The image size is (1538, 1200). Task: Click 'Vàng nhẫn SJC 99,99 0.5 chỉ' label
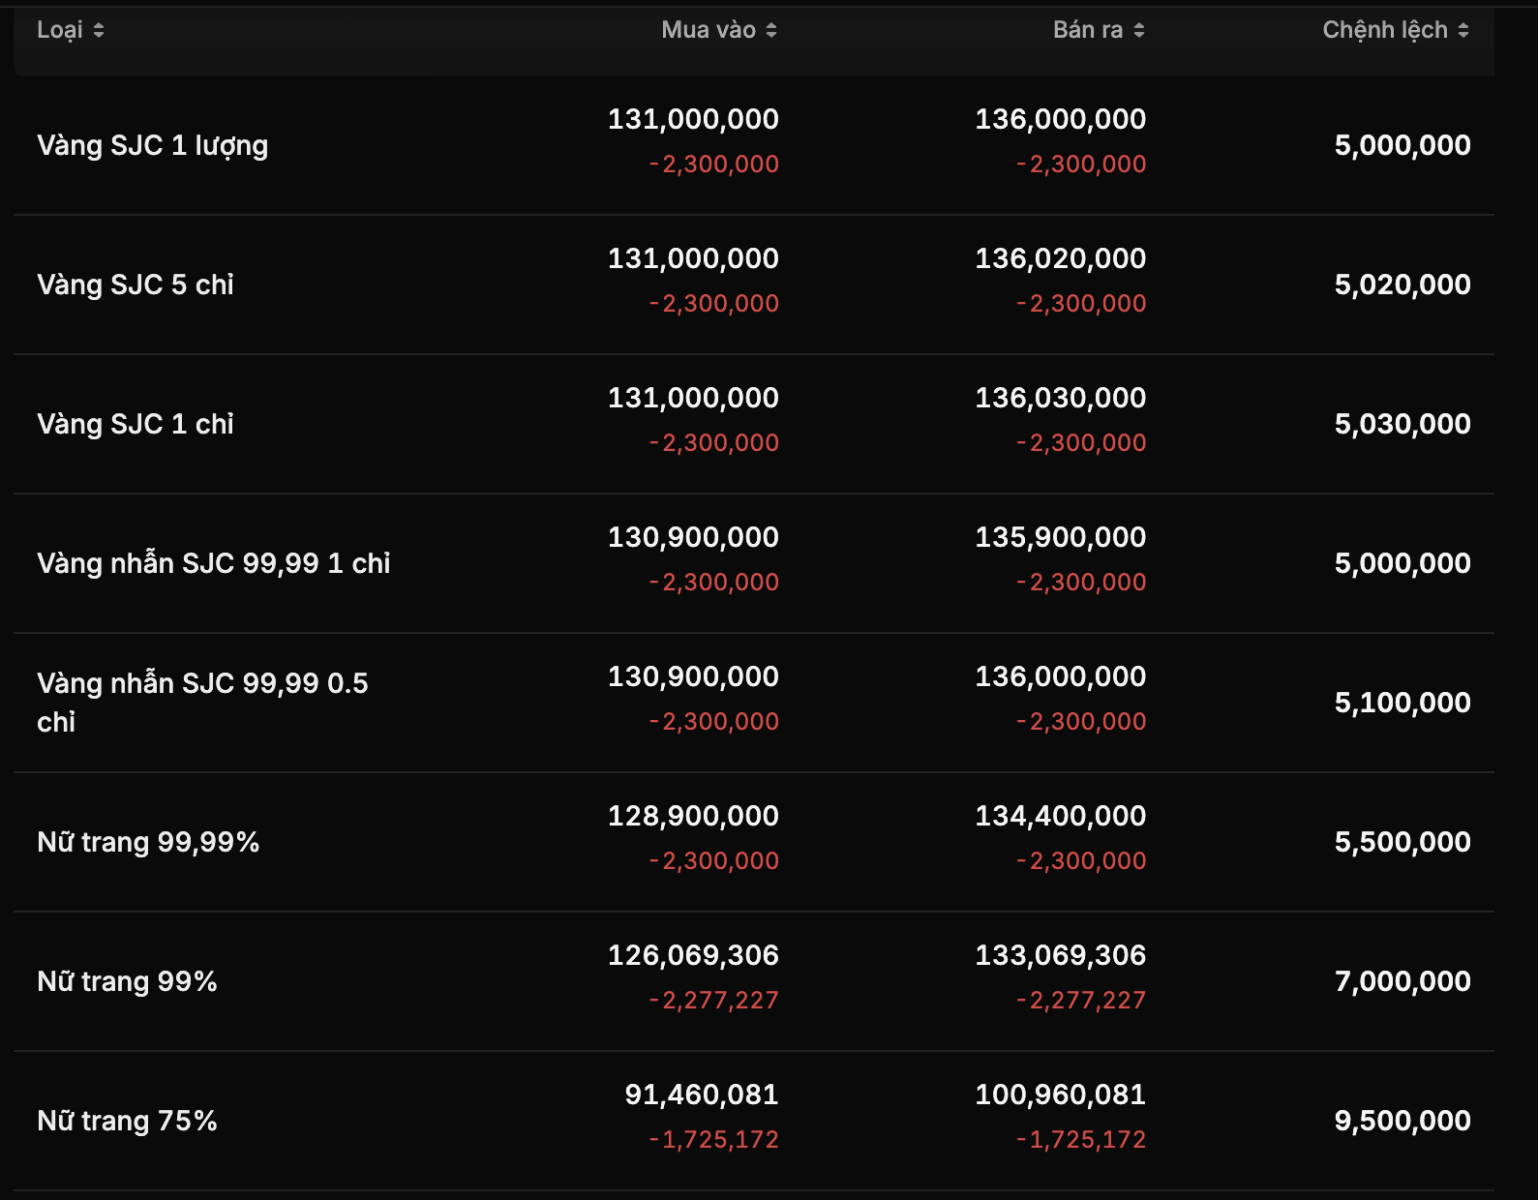click(x=203, y=703)
